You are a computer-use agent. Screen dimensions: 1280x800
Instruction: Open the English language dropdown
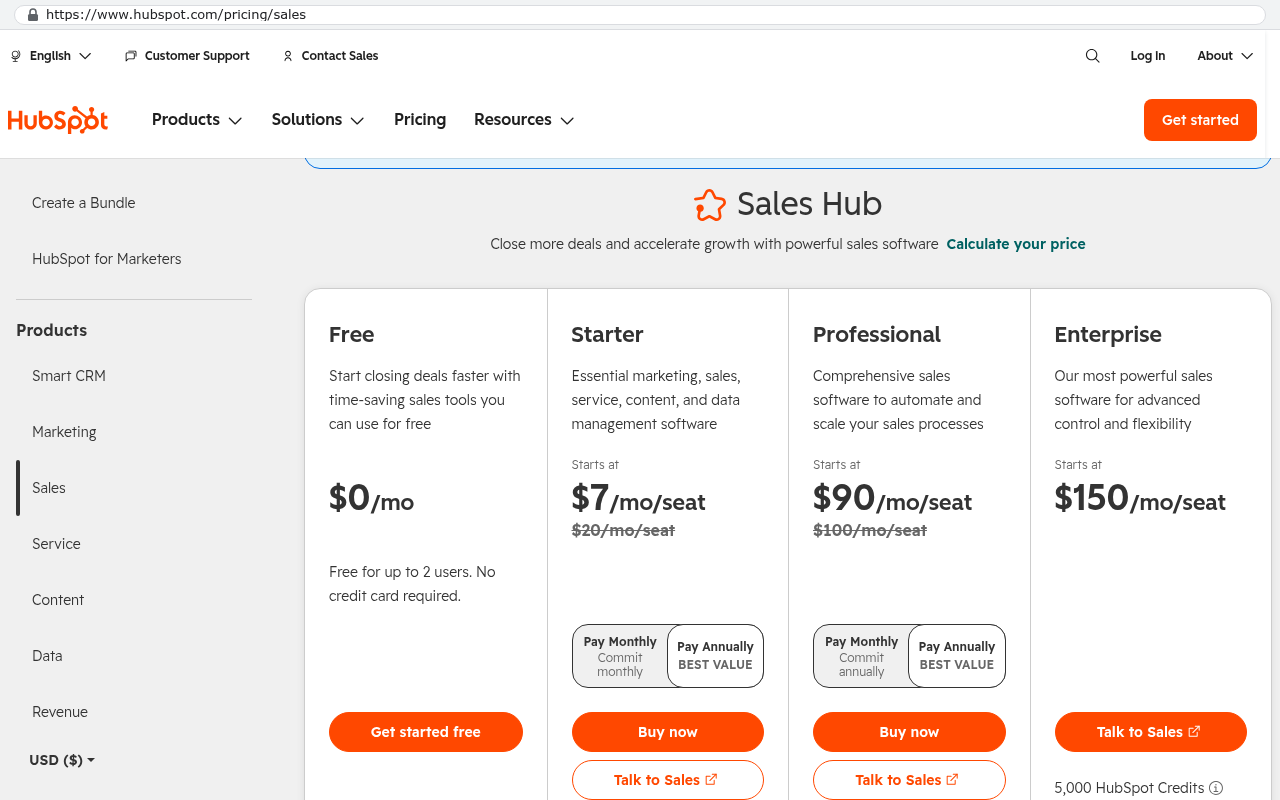pyautogui.click(x=51, y=56)
